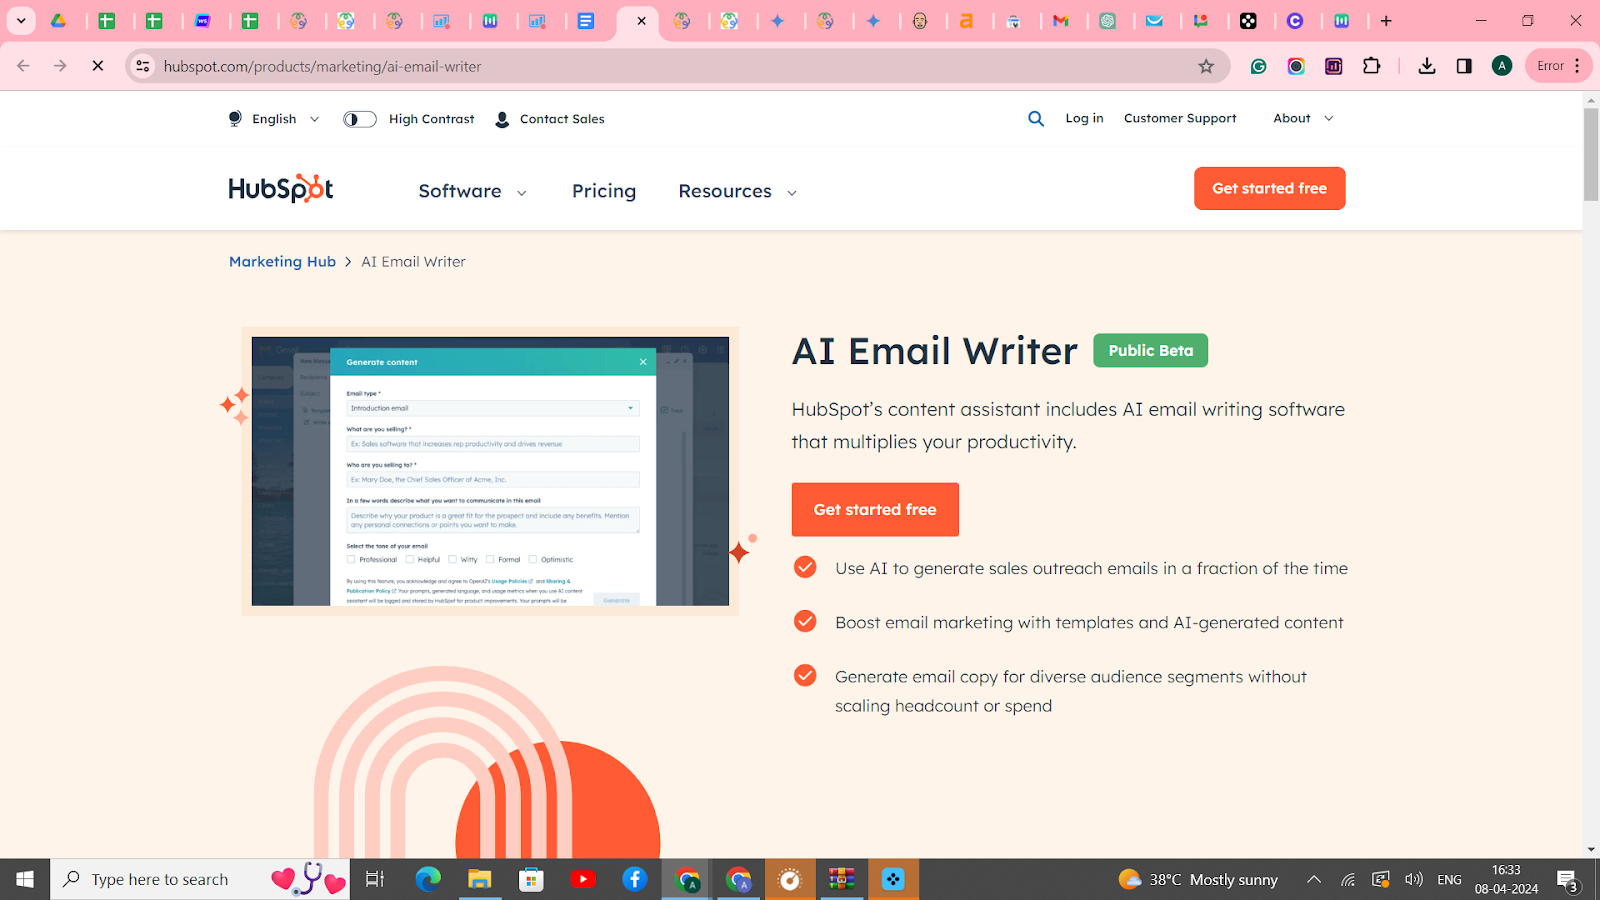This screenshot has width=1600, height=900.
Task: Open the Grammarly extension icon
Action: [1259, 66]
